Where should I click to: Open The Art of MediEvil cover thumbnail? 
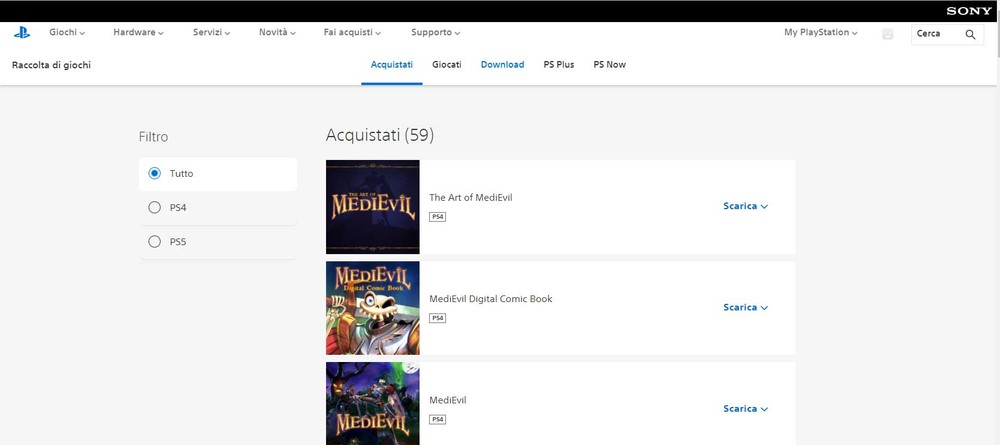[372, 207]
